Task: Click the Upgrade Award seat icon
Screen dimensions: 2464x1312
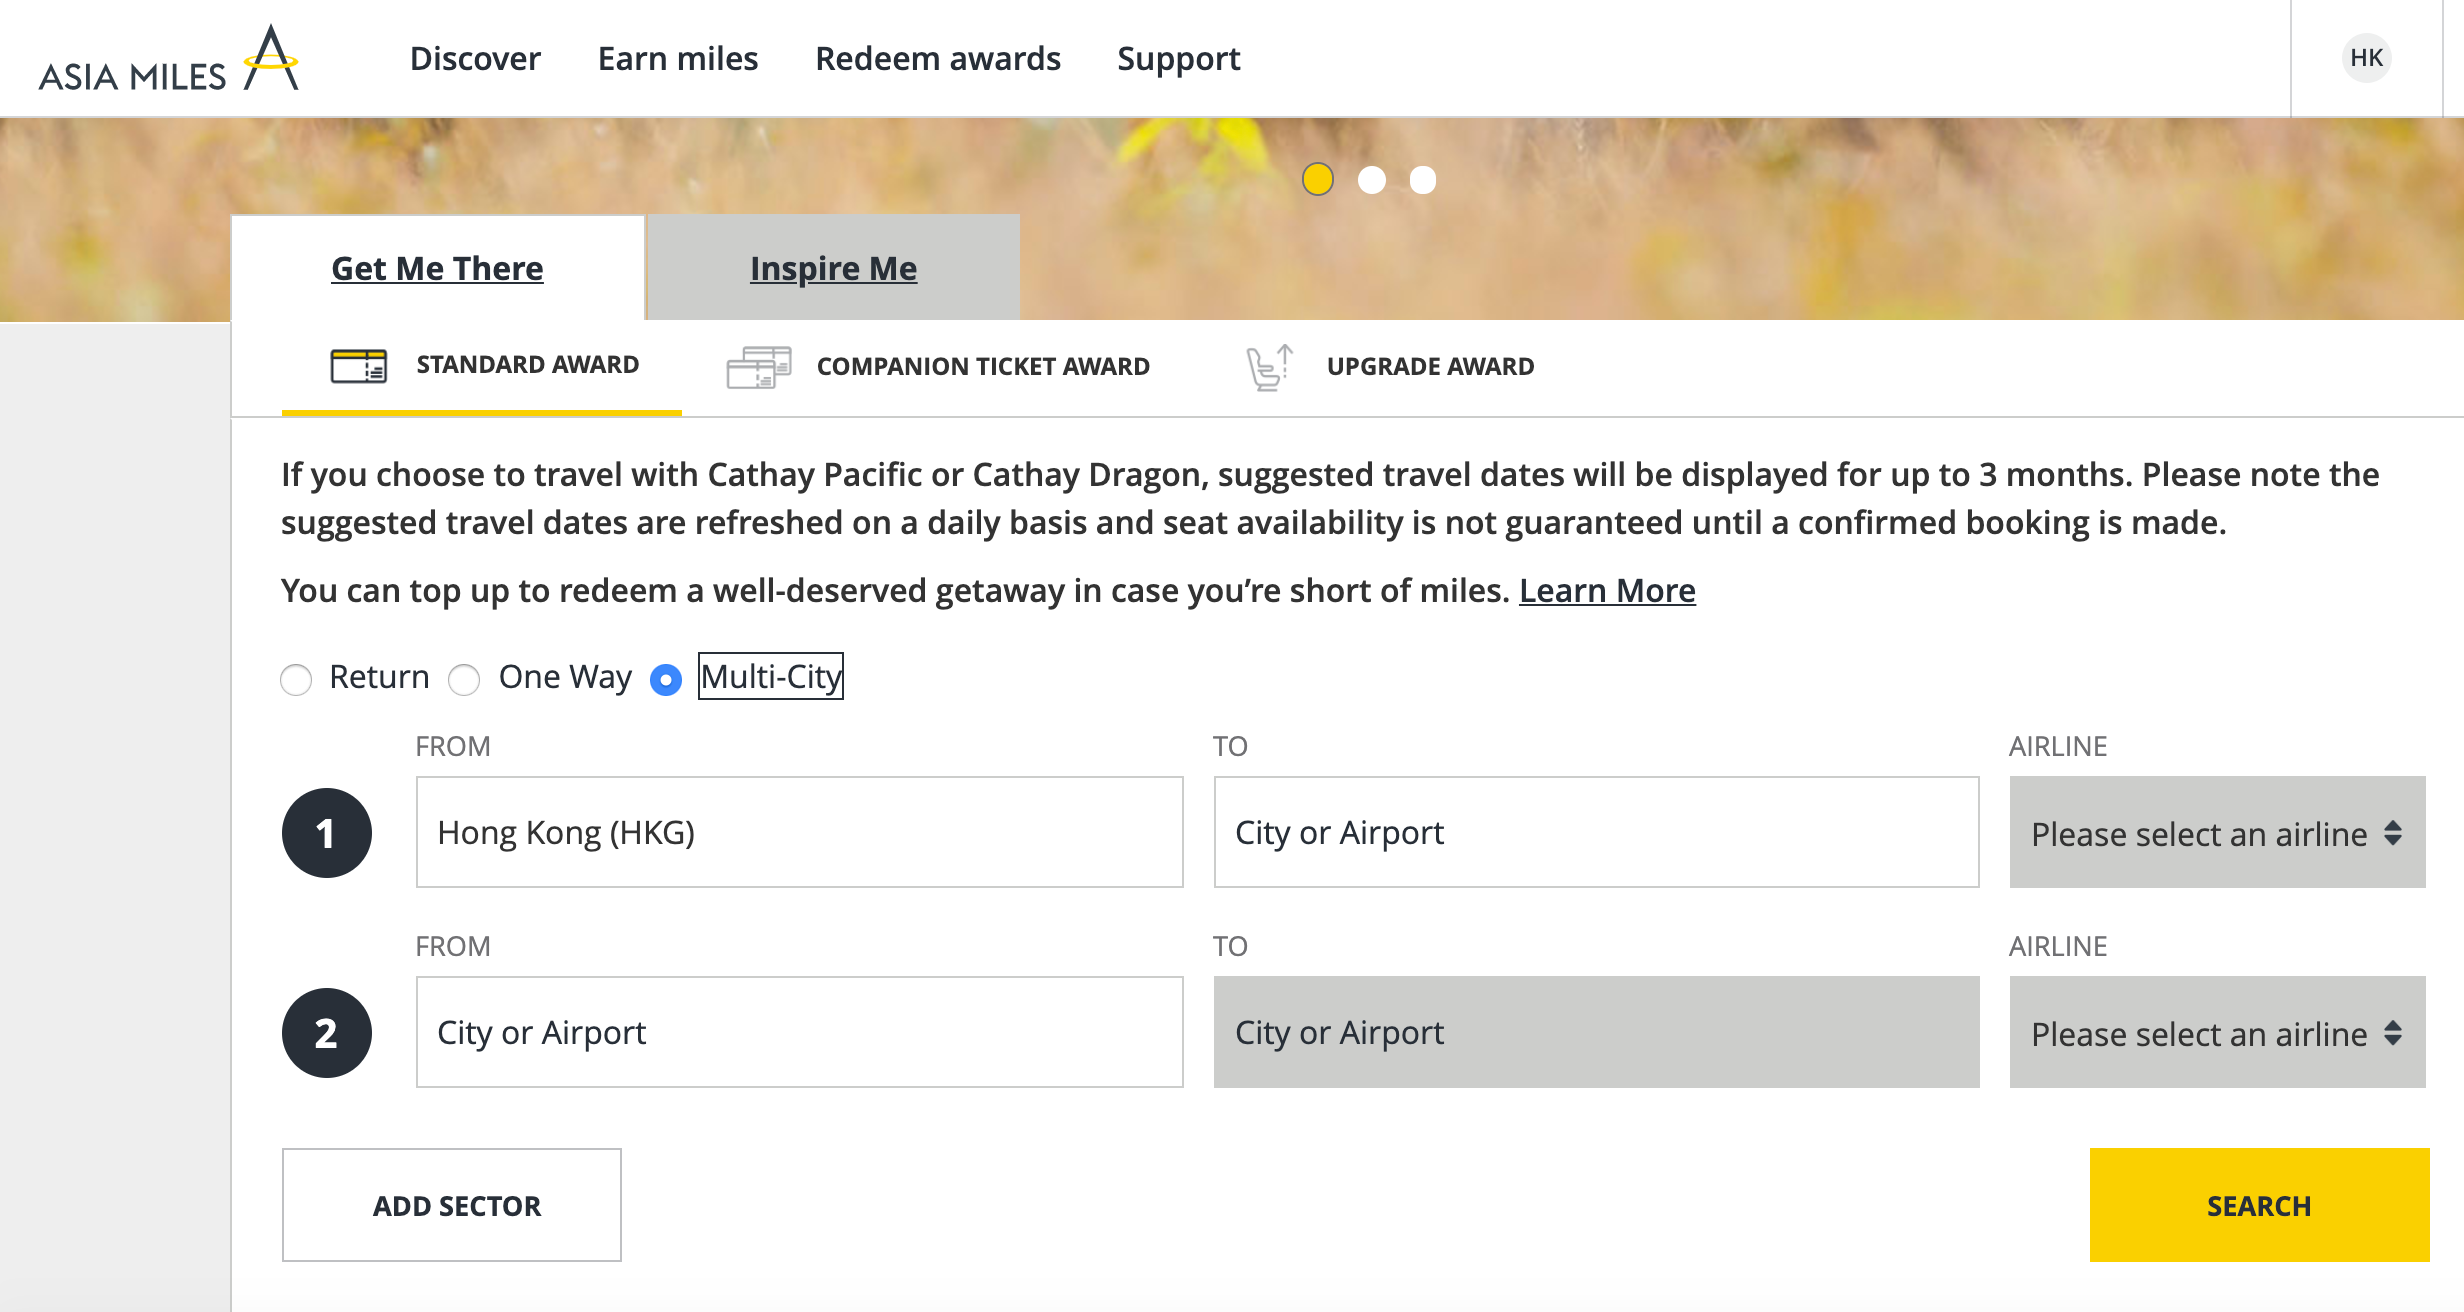Action: pyautogui.click(x=1270, y=367)
